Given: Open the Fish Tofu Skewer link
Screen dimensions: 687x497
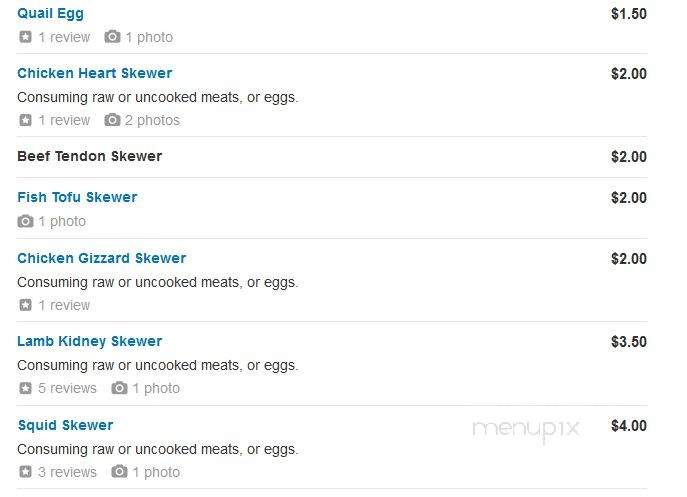Looking at the screenshot, I should point(77,197).
